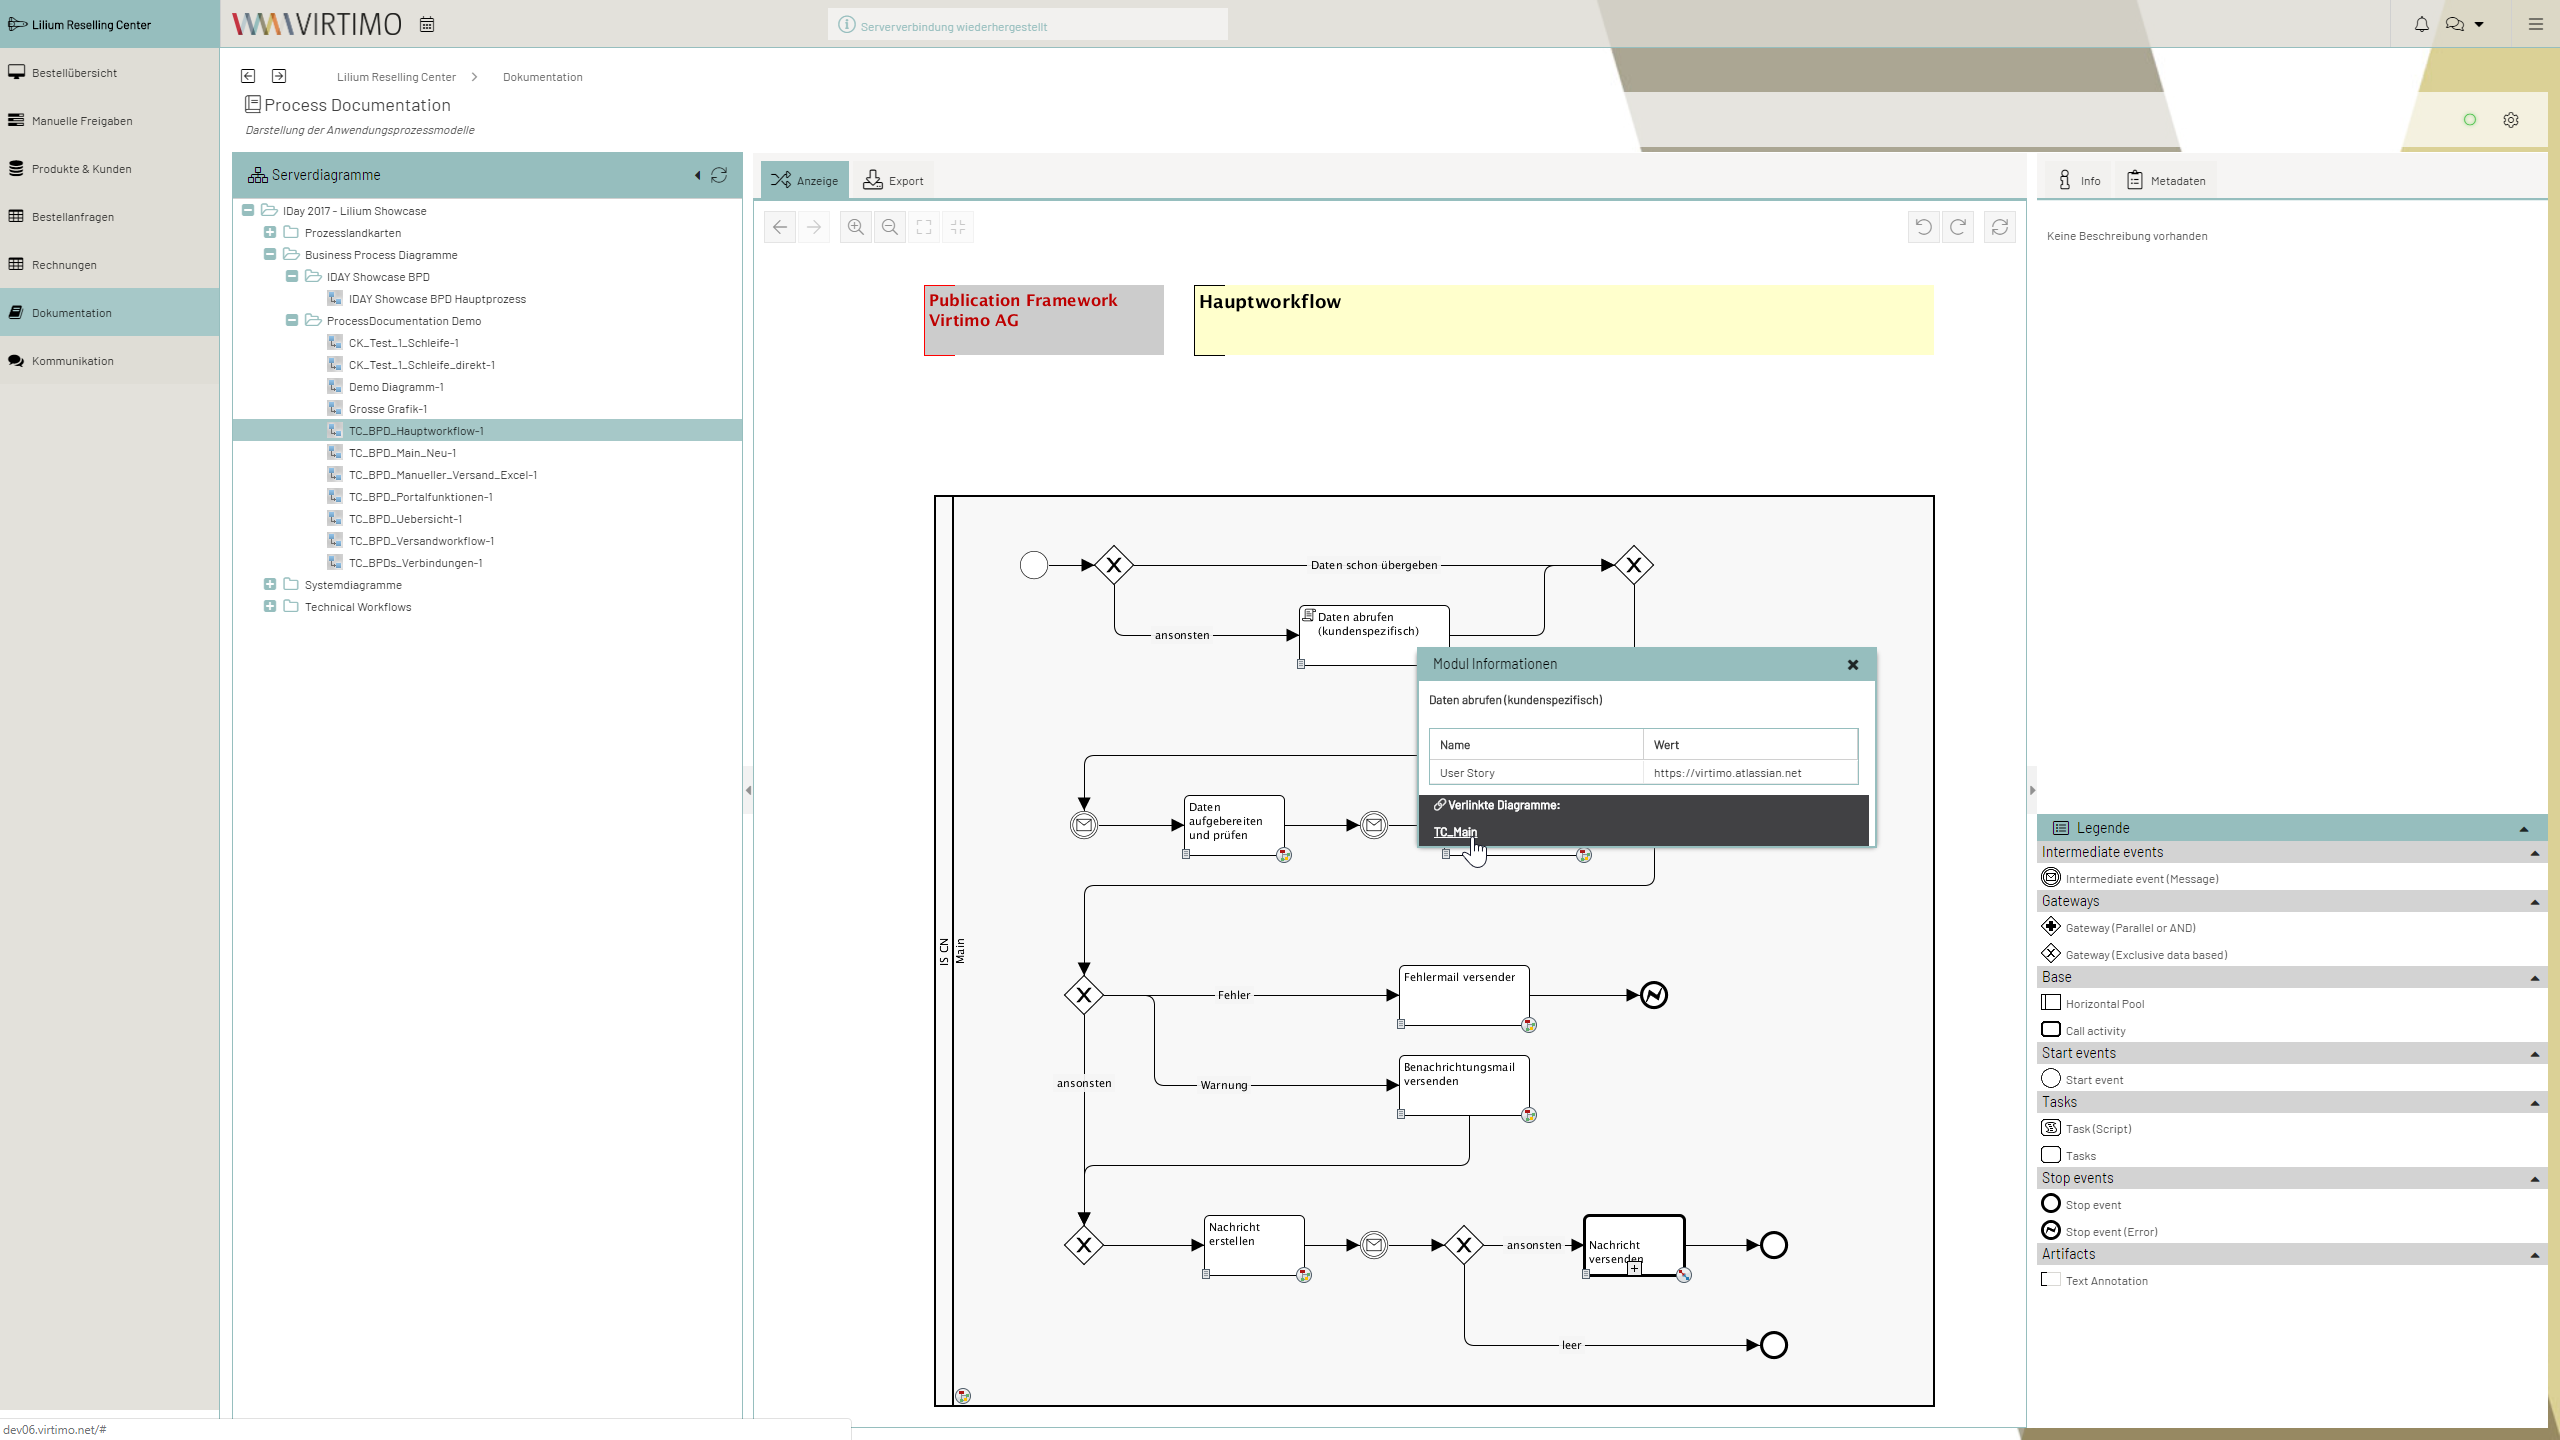Screen dimensions: 2560x1440
Task: Collapse the Gateways legend section
Action: click(x=2535, y=902)
